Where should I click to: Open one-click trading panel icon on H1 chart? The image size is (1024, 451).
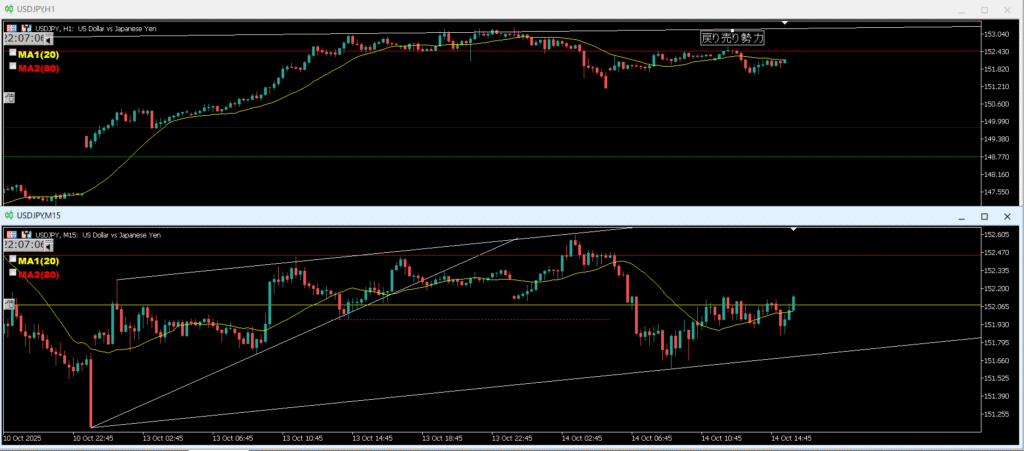[x=11, y=29]
